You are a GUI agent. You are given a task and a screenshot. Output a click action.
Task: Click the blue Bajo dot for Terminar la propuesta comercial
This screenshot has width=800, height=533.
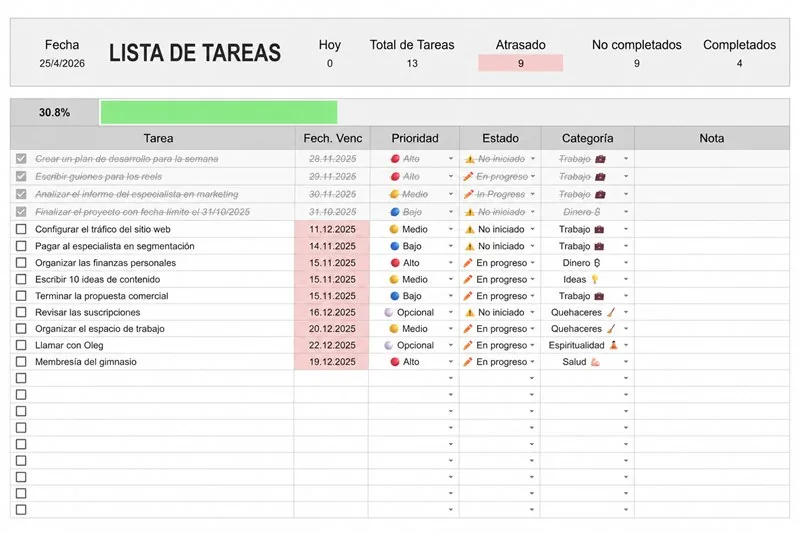[x=394, y=296]
